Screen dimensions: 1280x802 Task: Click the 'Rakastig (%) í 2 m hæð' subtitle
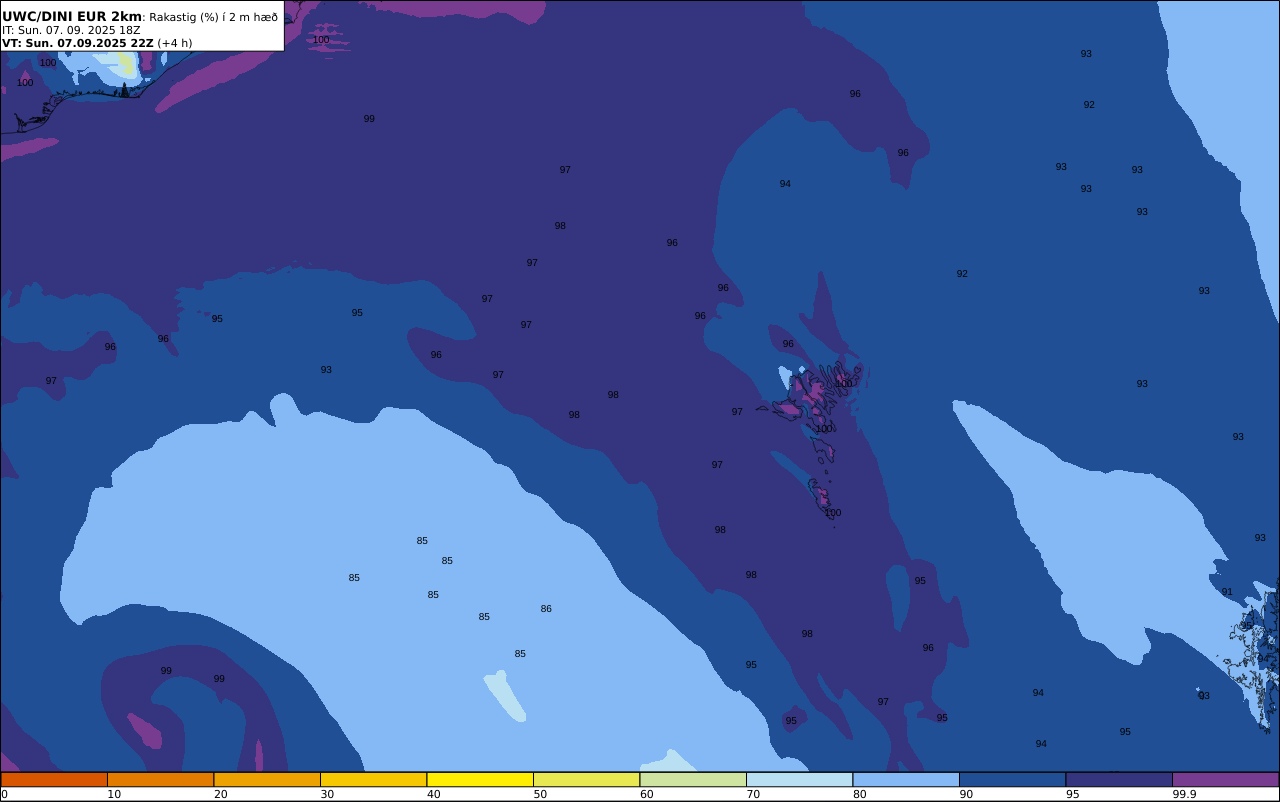[213, 17]
